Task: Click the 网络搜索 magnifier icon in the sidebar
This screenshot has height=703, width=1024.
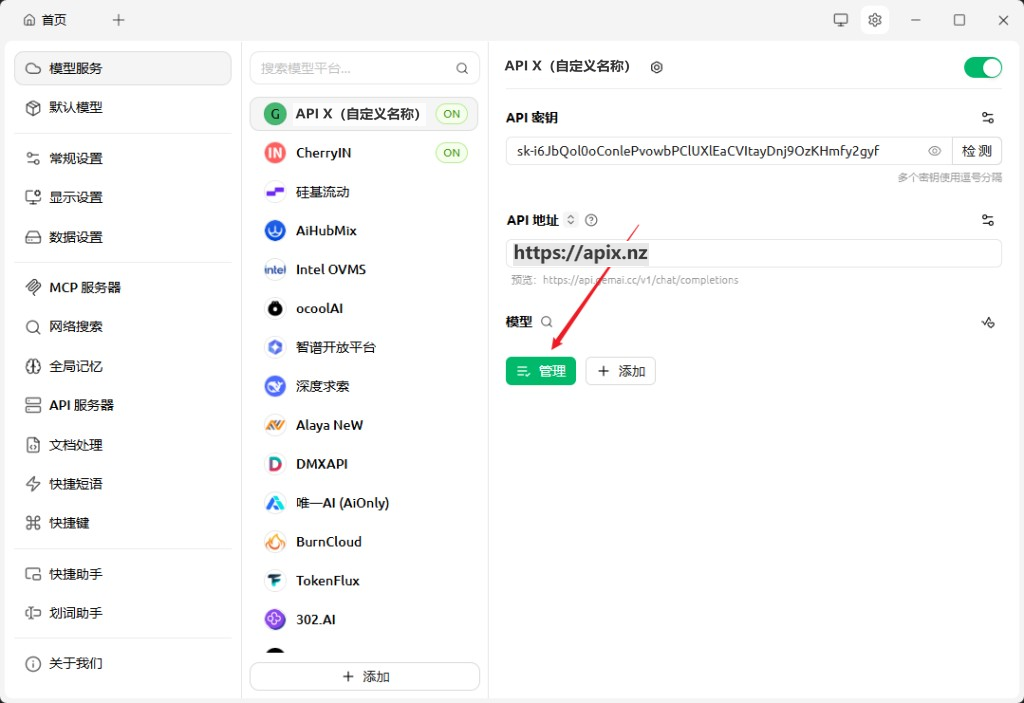Action: (x=33, y=327)
